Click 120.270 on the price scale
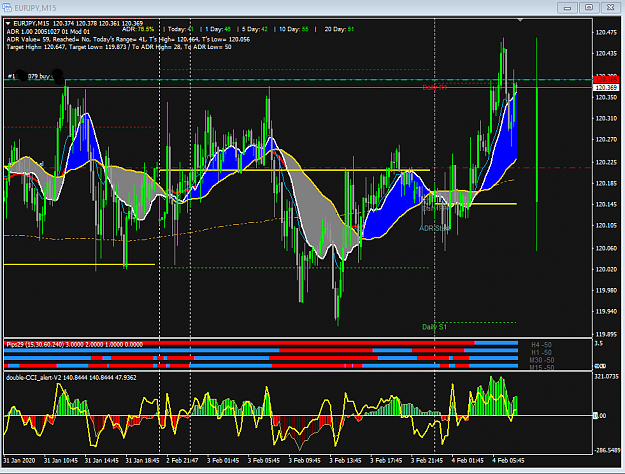Image resolution: width=625 pixels, height=474 pixels. click(606, 140)
